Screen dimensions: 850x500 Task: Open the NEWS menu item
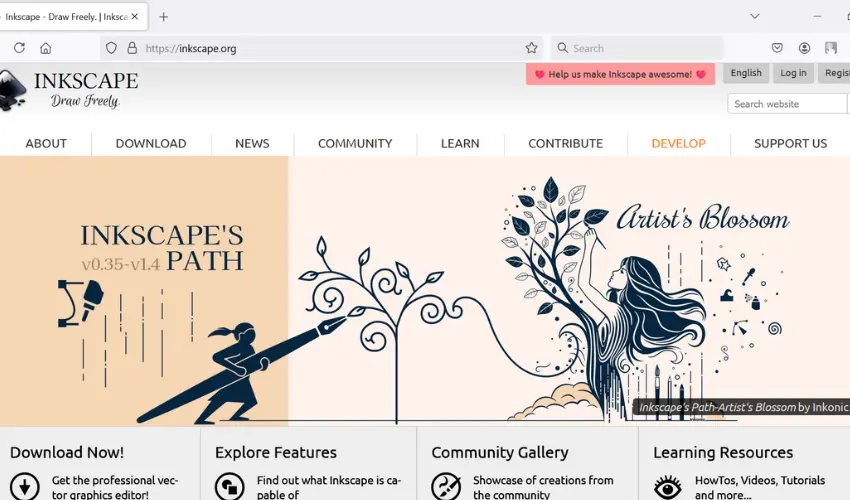point(252,143)
